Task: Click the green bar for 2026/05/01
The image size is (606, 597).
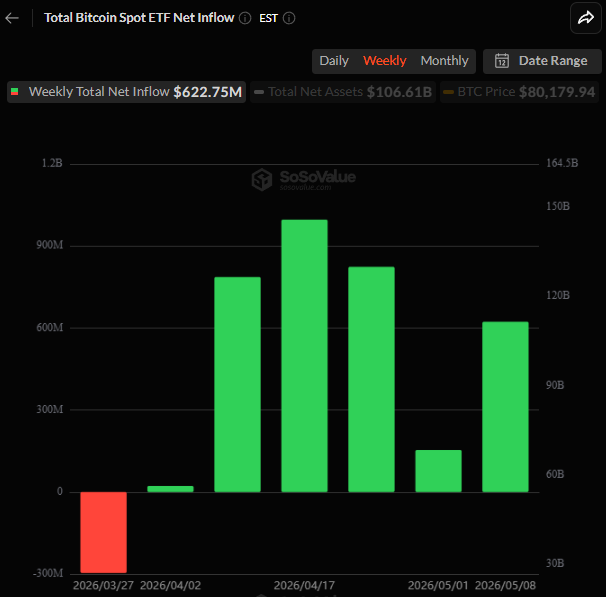Action: coord(438,471)
